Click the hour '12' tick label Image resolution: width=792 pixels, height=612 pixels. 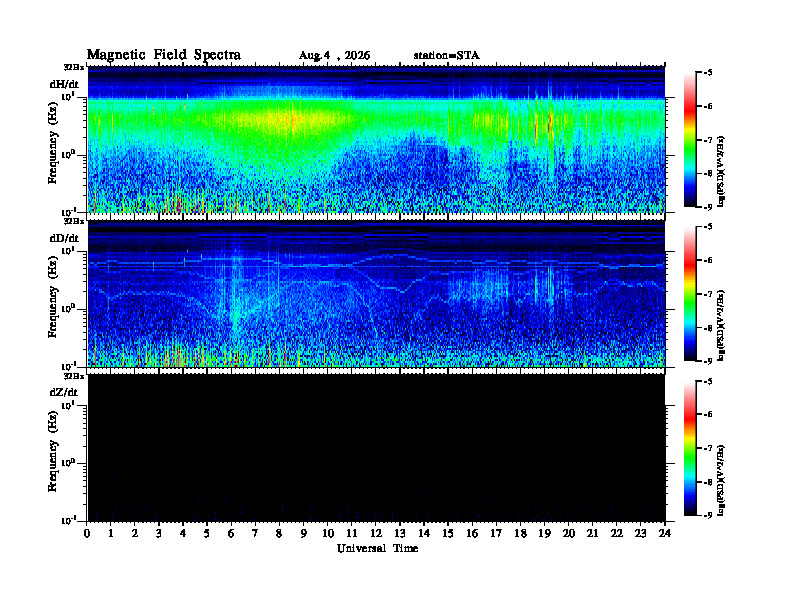(x=376, y=533)
